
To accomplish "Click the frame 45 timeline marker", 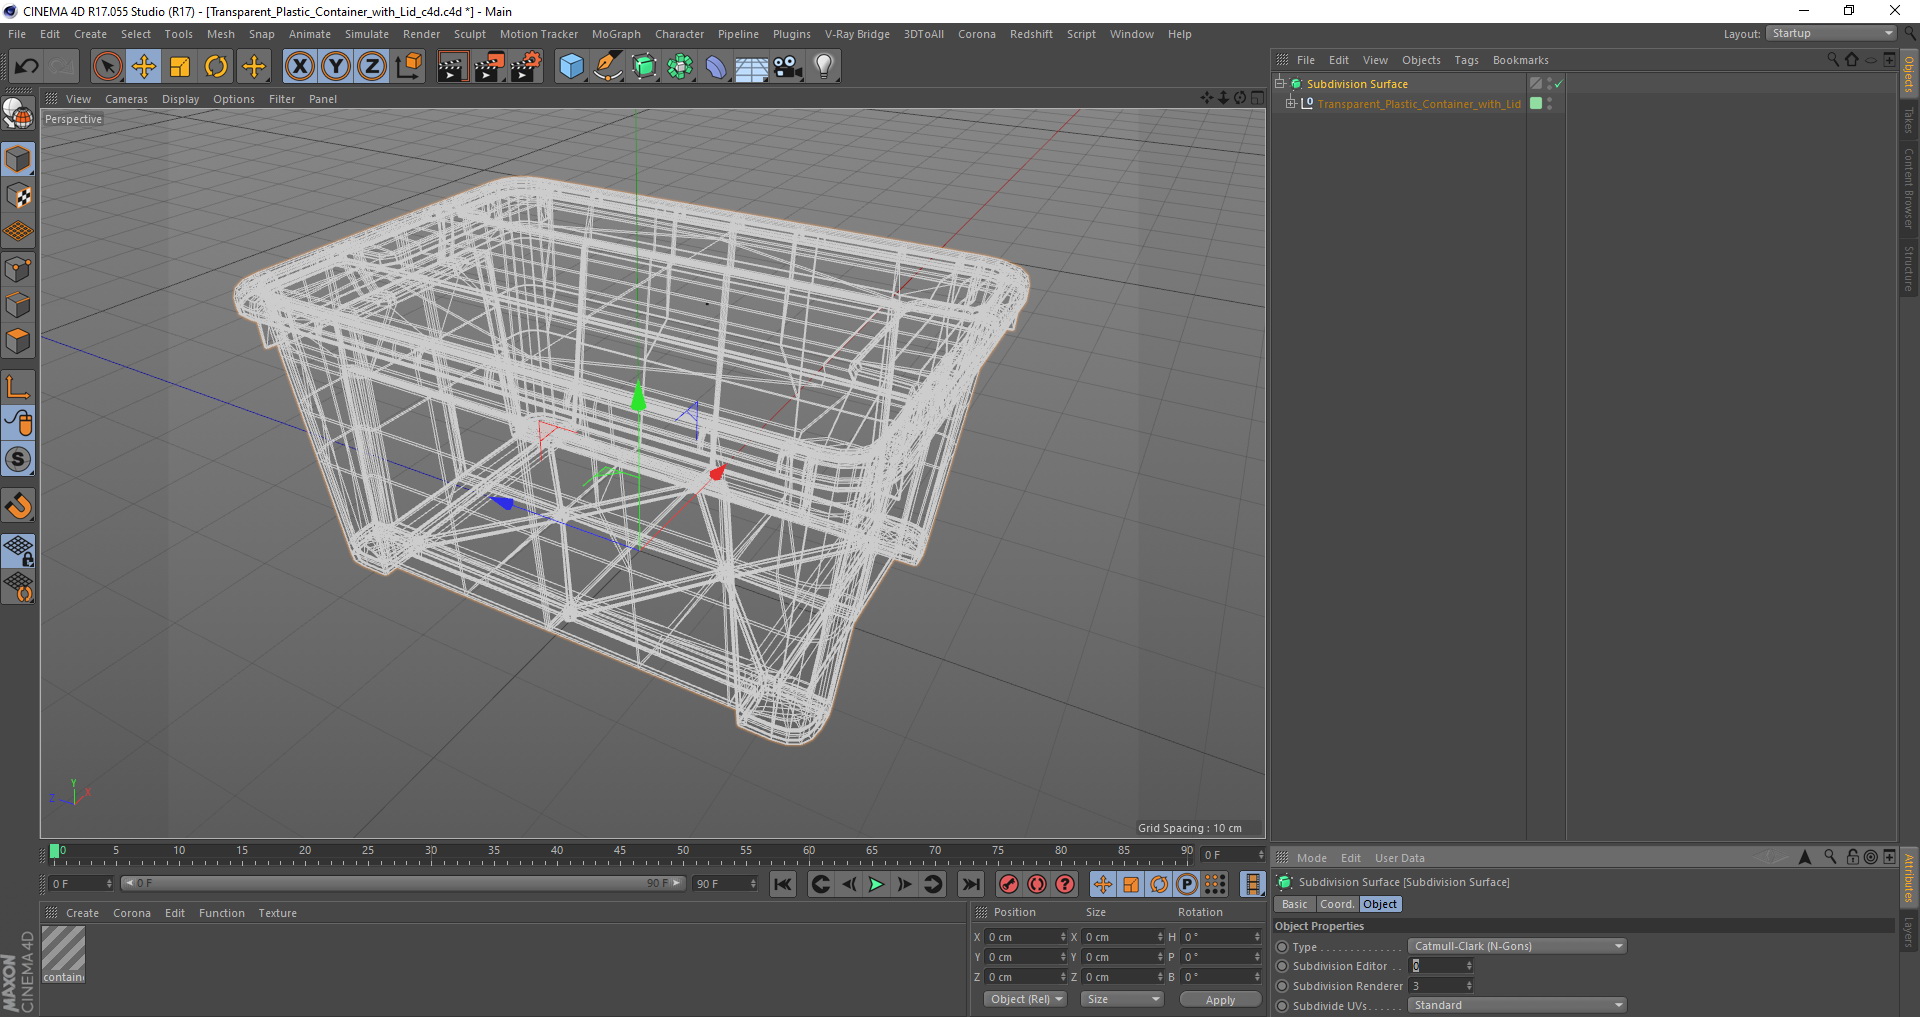I will pos(620,850).
